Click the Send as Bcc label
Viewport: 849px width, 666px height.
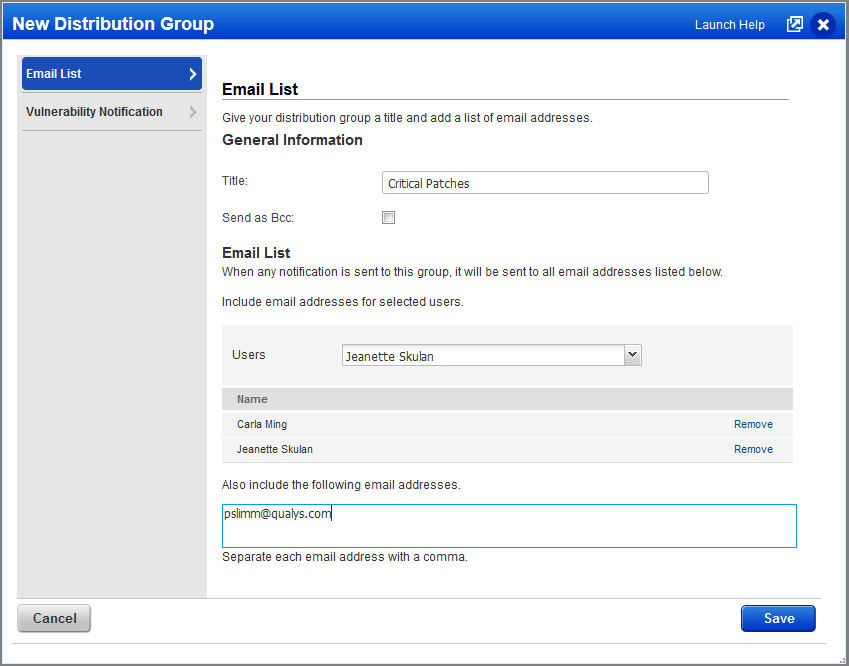tap(258, 218)
